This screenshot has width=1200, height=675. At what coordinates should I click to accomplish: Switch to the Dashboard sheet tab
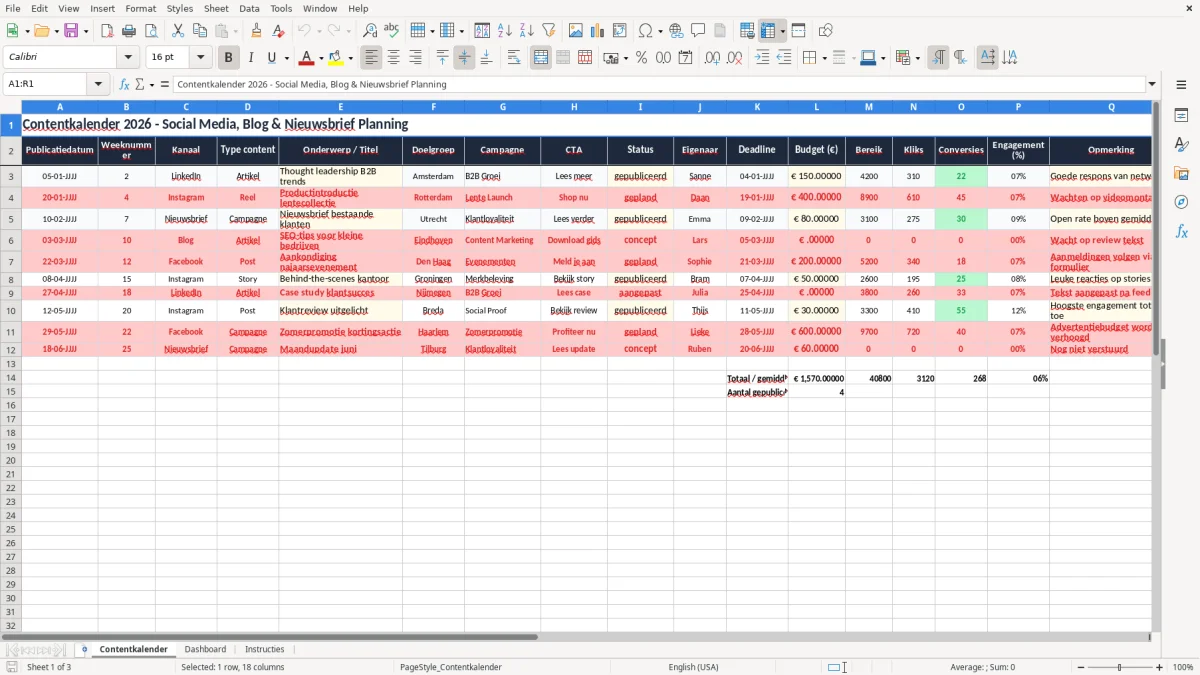205,649
